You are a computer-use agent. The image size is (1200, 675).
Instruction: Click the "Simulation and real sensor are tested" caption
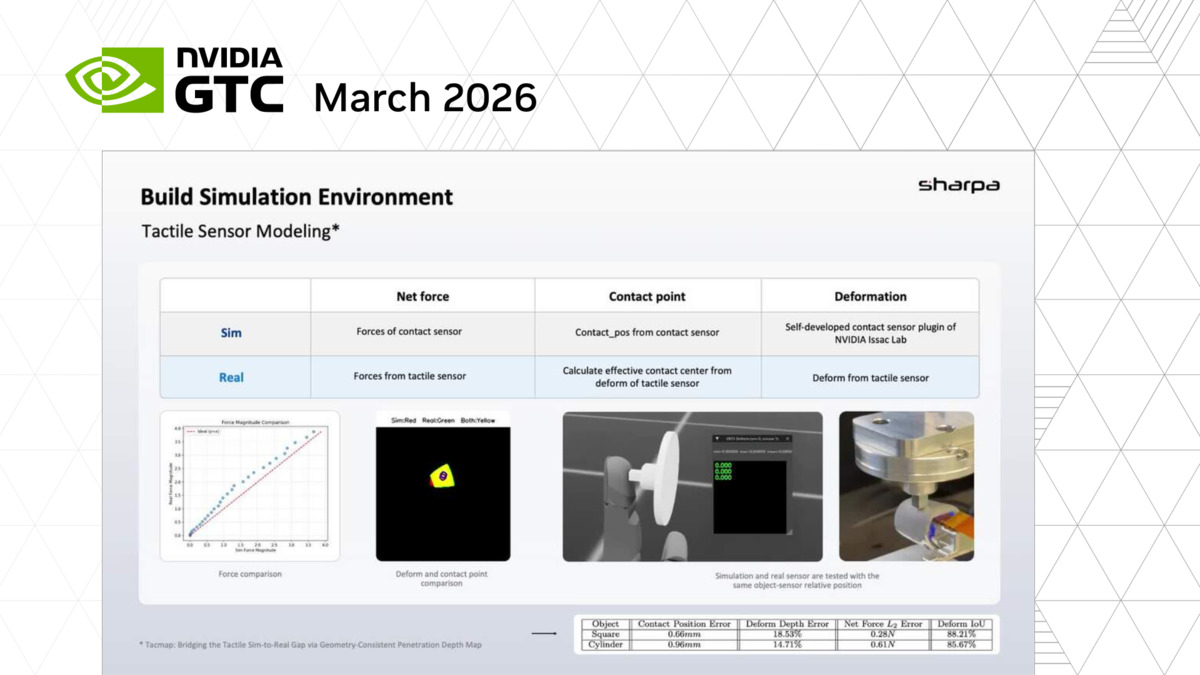point(796,579)
